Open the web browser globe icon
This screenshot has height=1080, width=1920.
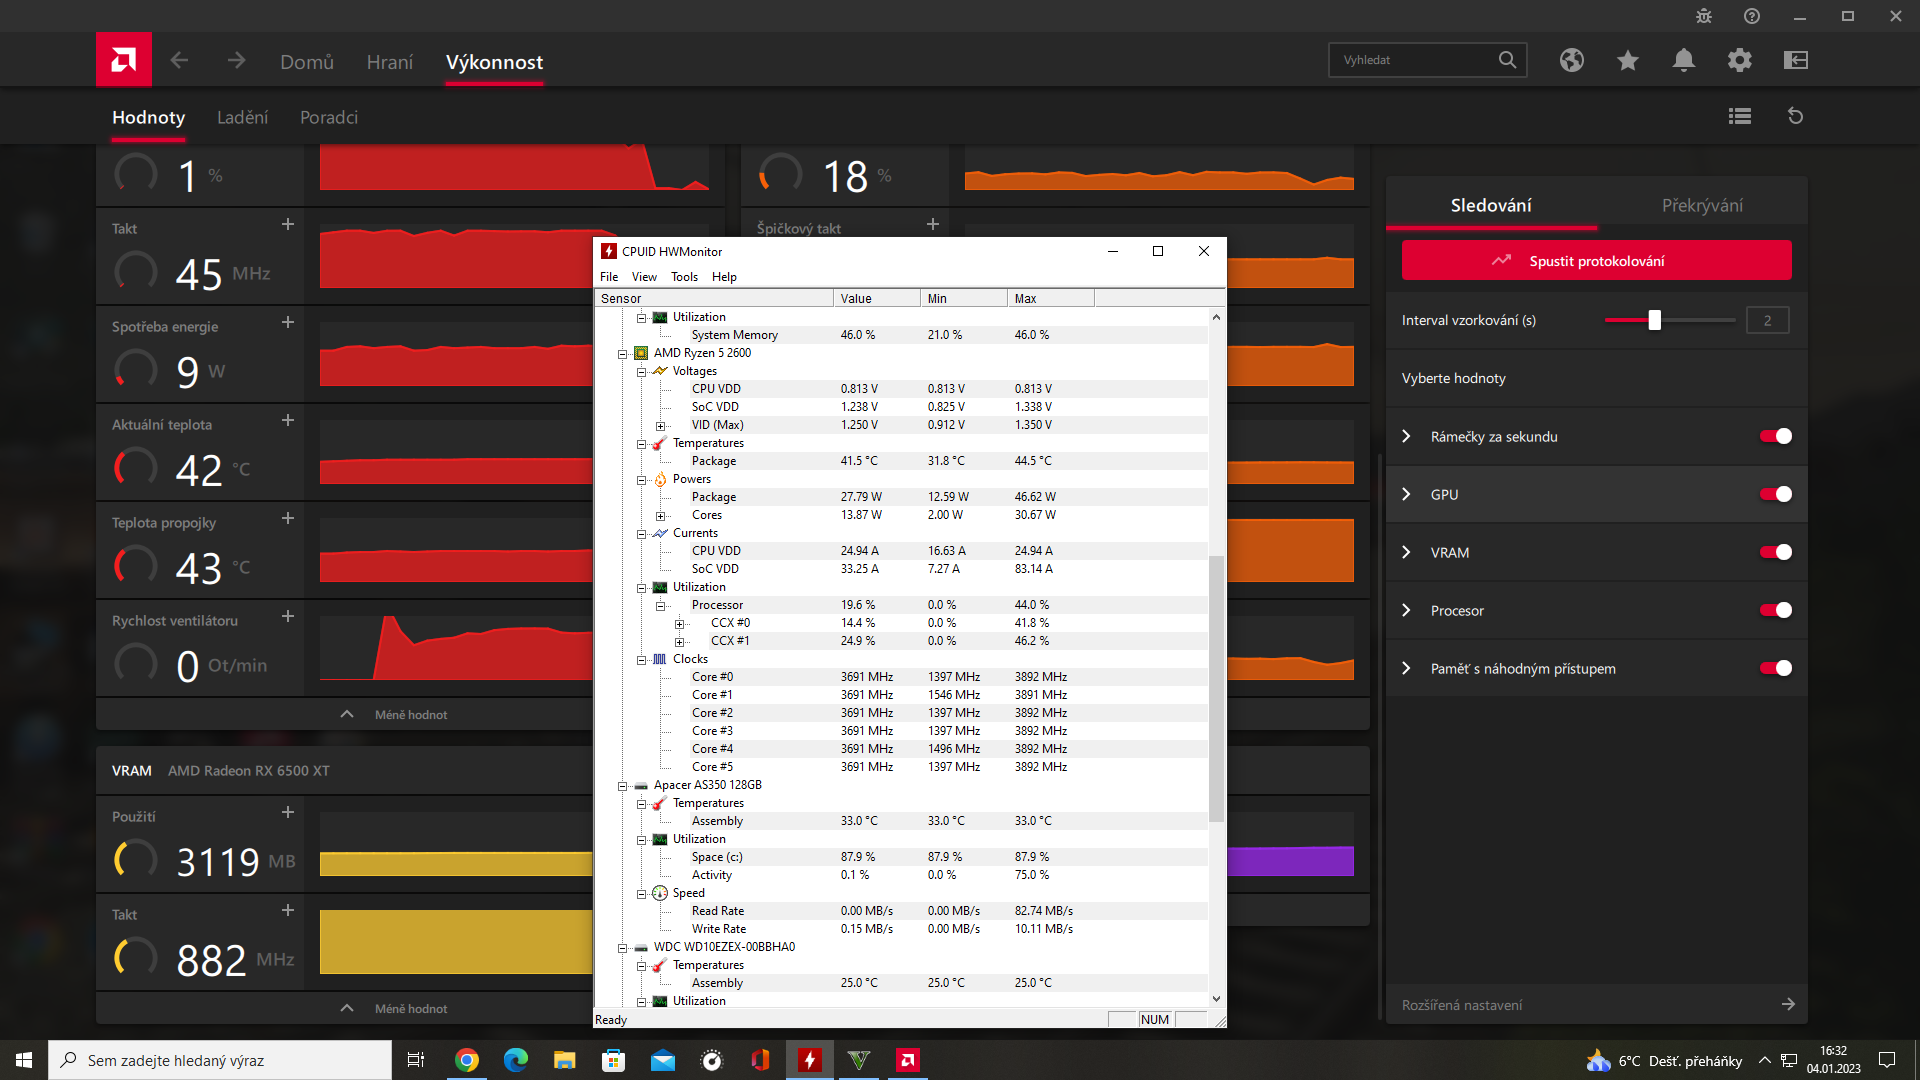[x=1572, y=60]
